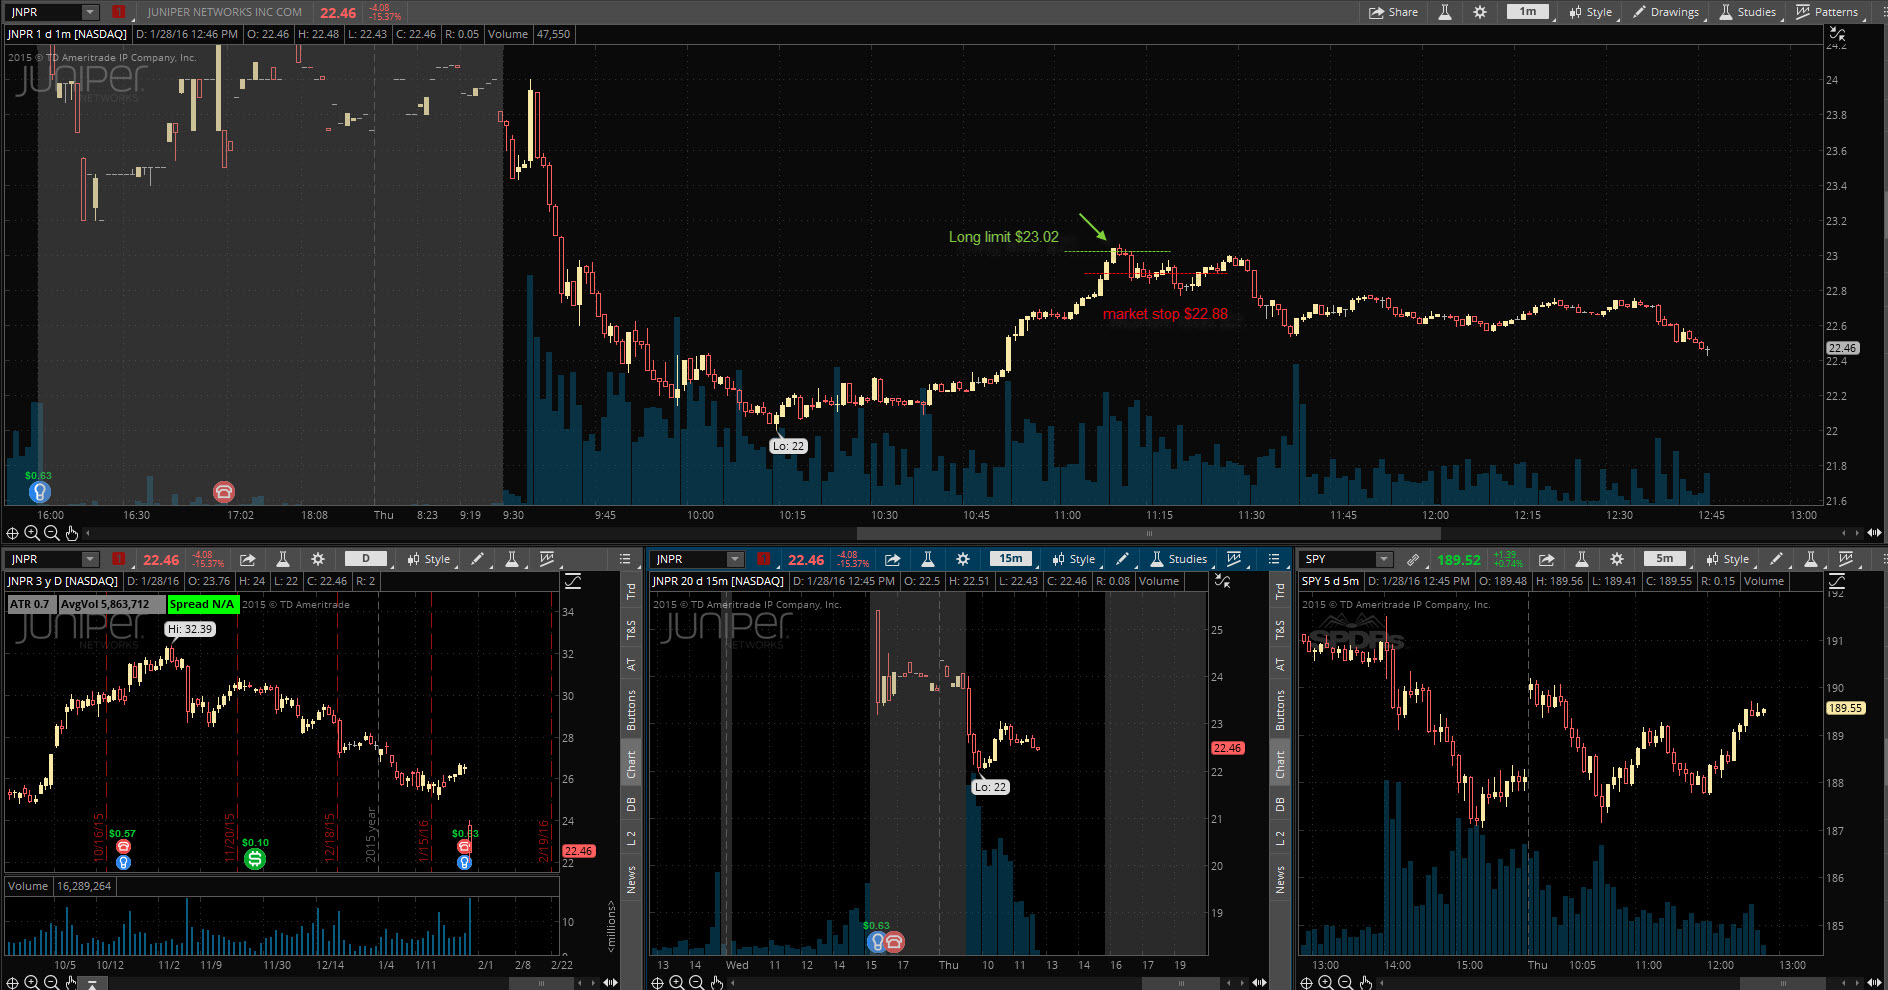Select pencil drawings icon in daily chart

[x=477, y=559]
